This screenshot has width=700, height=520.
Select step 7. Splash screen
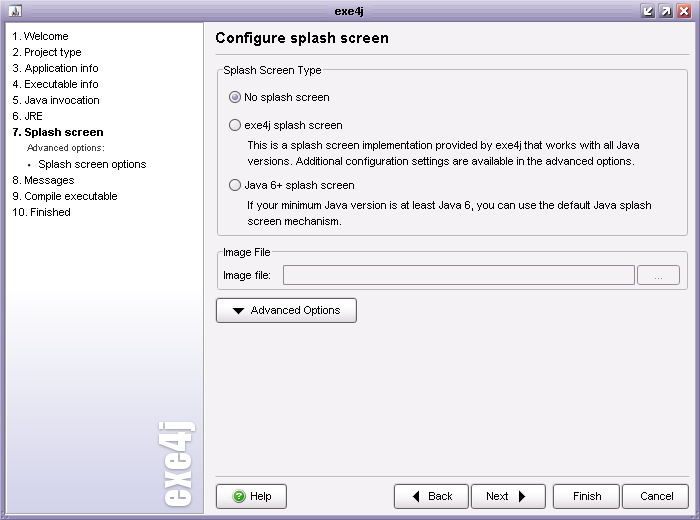coord(58,133)
